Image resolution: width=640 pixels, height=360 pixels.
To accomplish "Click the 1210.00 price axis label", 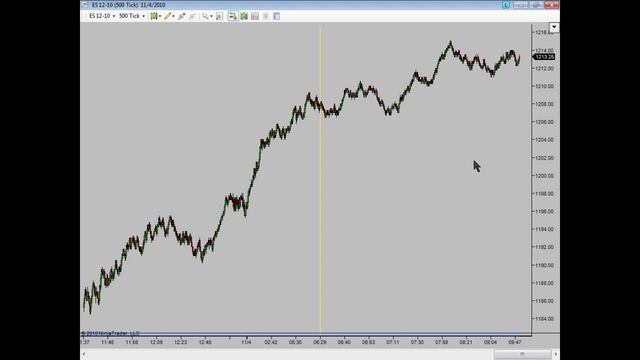I will (x=544, y=86).
